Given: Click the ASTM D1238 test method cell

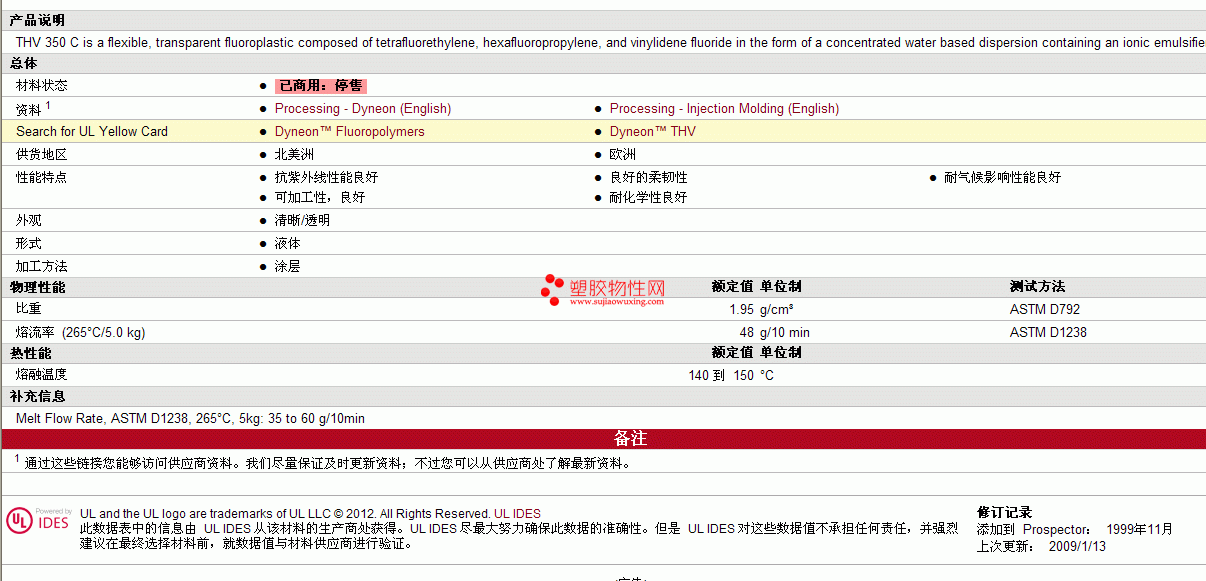Looking at the screenshot, I should pyautogui.click(x=1048, y=332).
